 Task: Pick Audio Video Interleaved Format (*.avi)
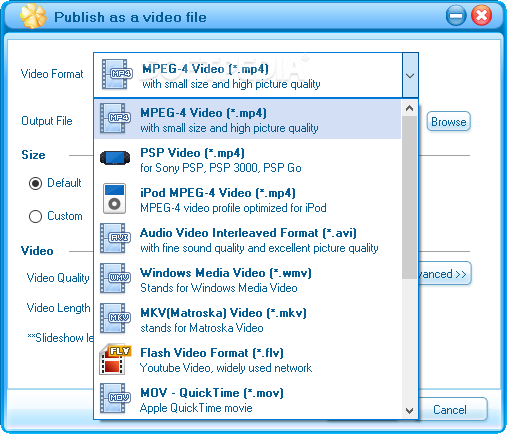tap(247, 239)
